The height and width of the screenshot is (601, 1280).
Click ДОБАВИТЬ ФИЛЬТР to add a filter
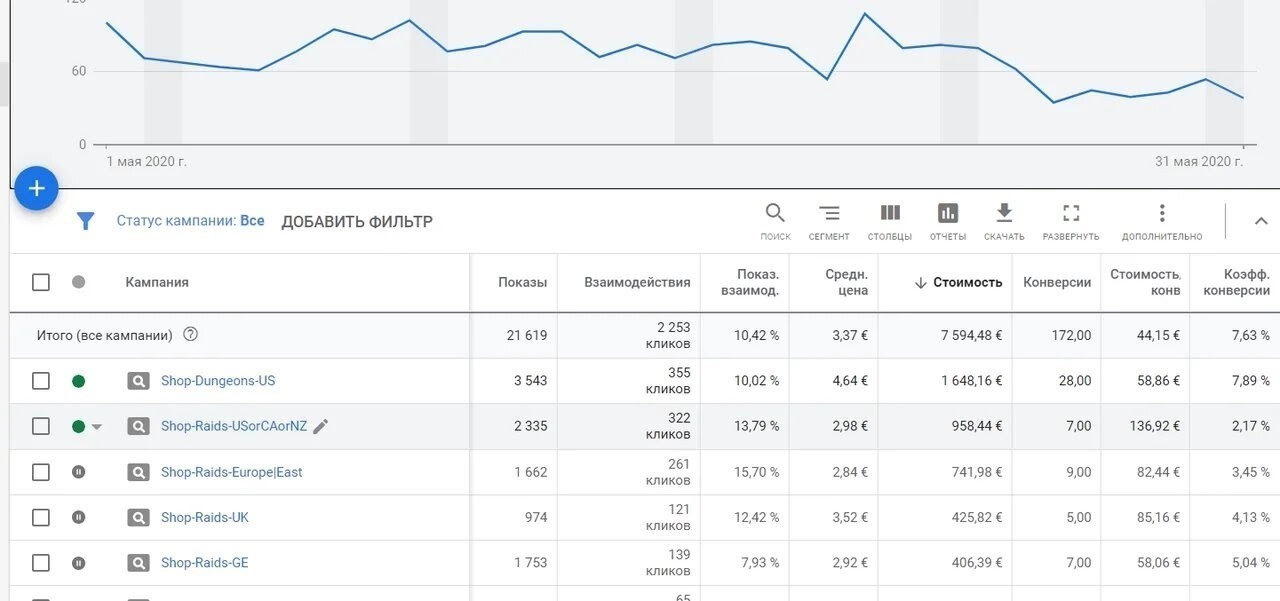(x=357, y=222)
